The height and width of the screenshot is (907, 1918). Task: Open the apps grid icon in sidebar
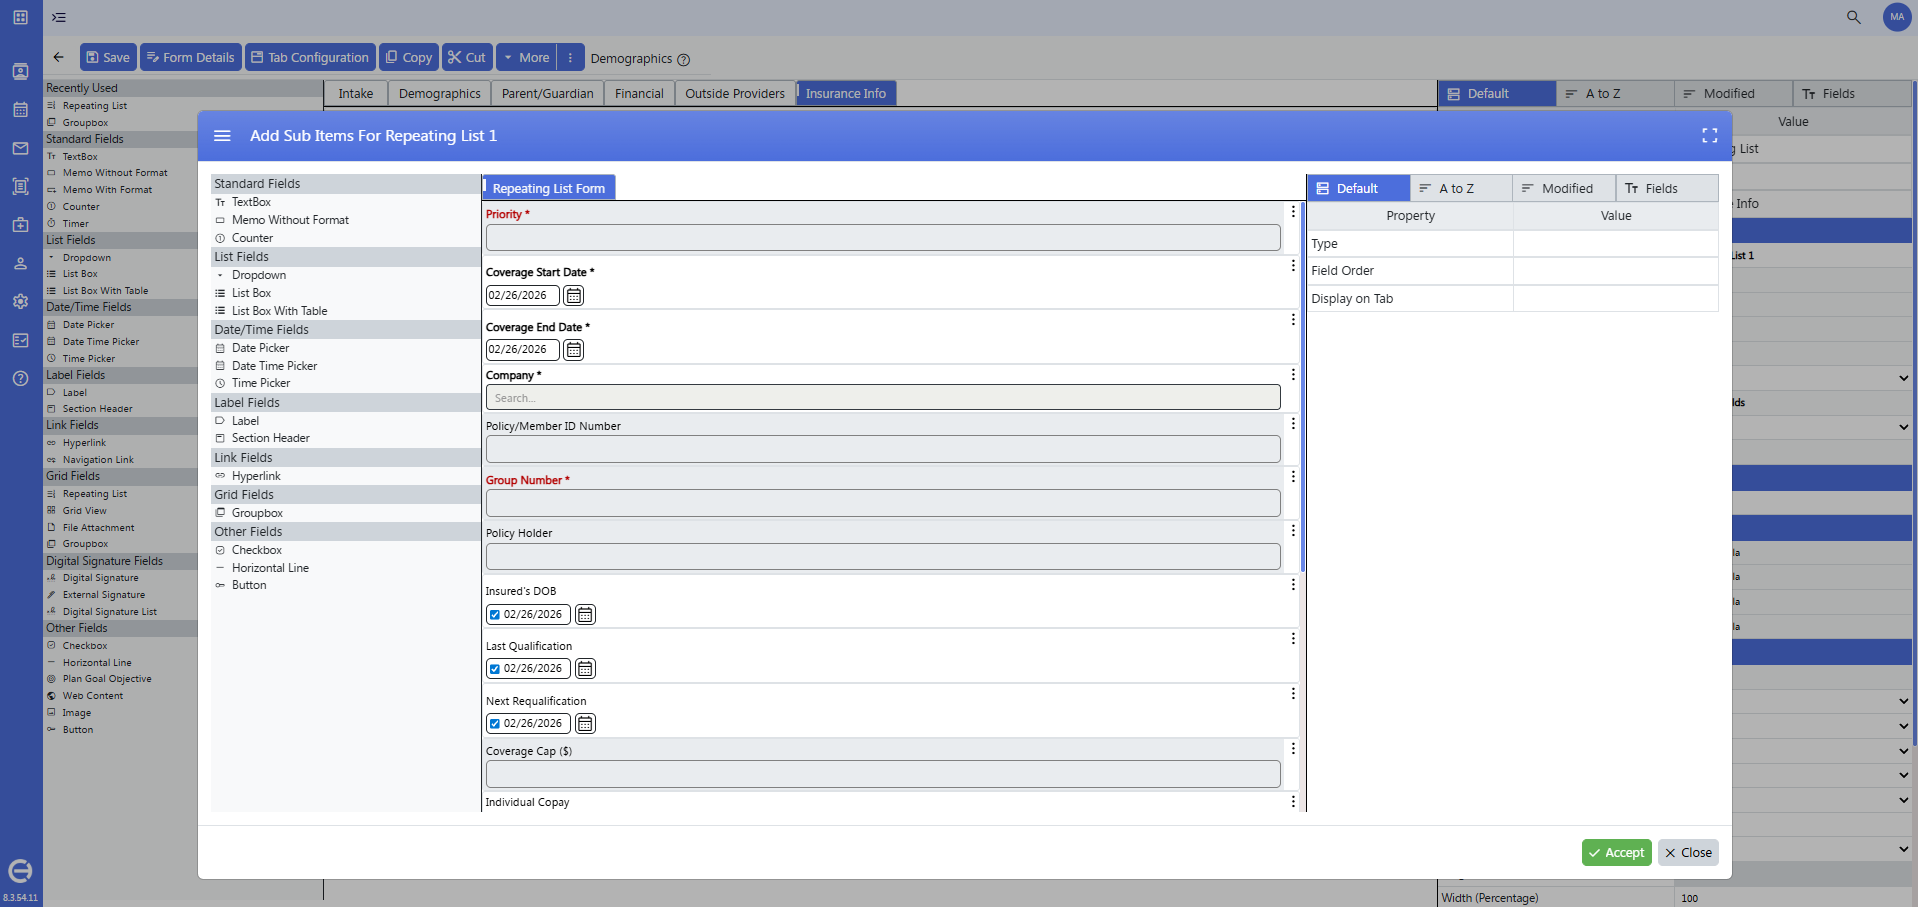[x=20, y=17]
